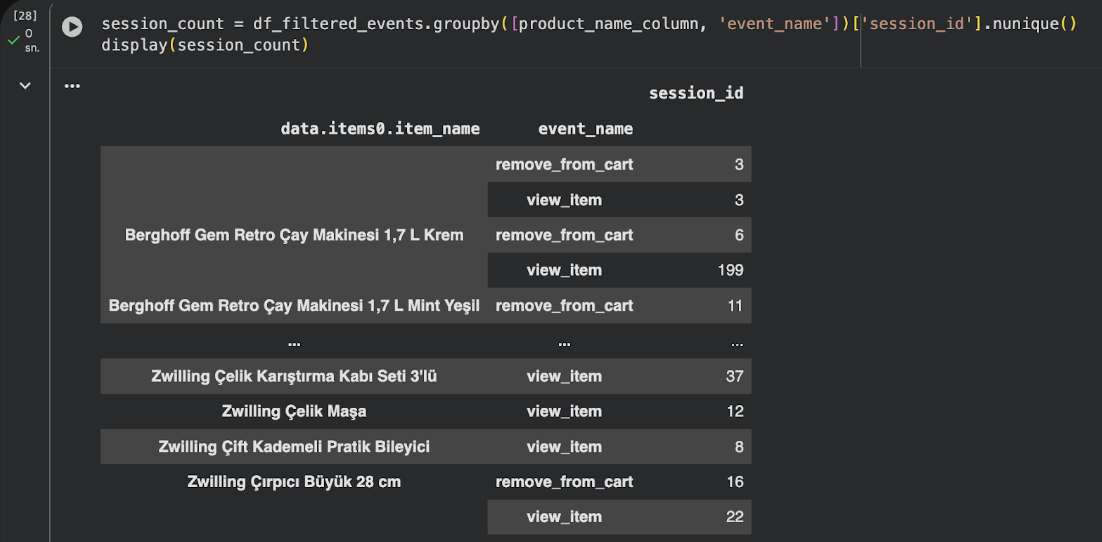Image resolution: width=1102 pixels, height=542 pixels.
Task: Select the Berghoff Mint Yeşil product row
Action: coord(294,305)
